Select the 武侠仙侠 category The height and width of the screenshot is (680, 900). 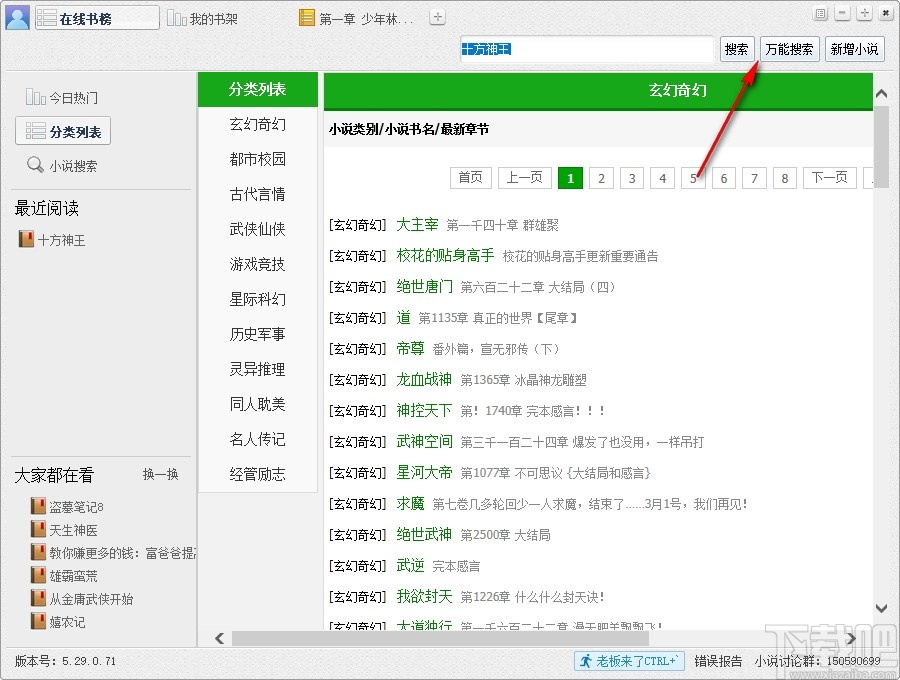tap(257, 228)
